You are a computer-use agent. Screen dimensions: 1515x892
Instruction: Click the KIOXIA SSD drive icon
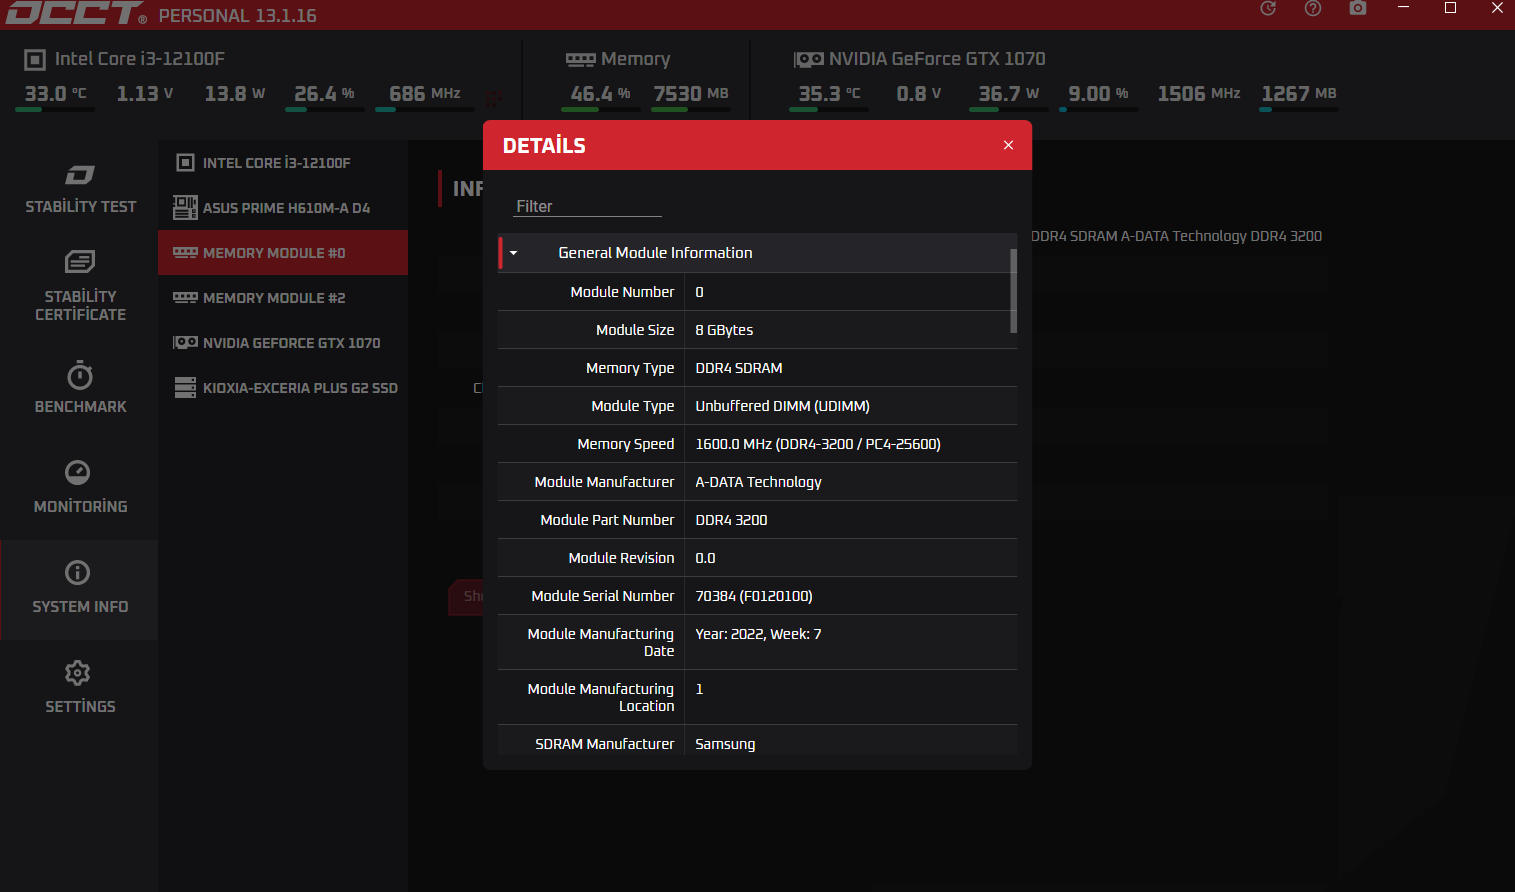tap(185, 388)
